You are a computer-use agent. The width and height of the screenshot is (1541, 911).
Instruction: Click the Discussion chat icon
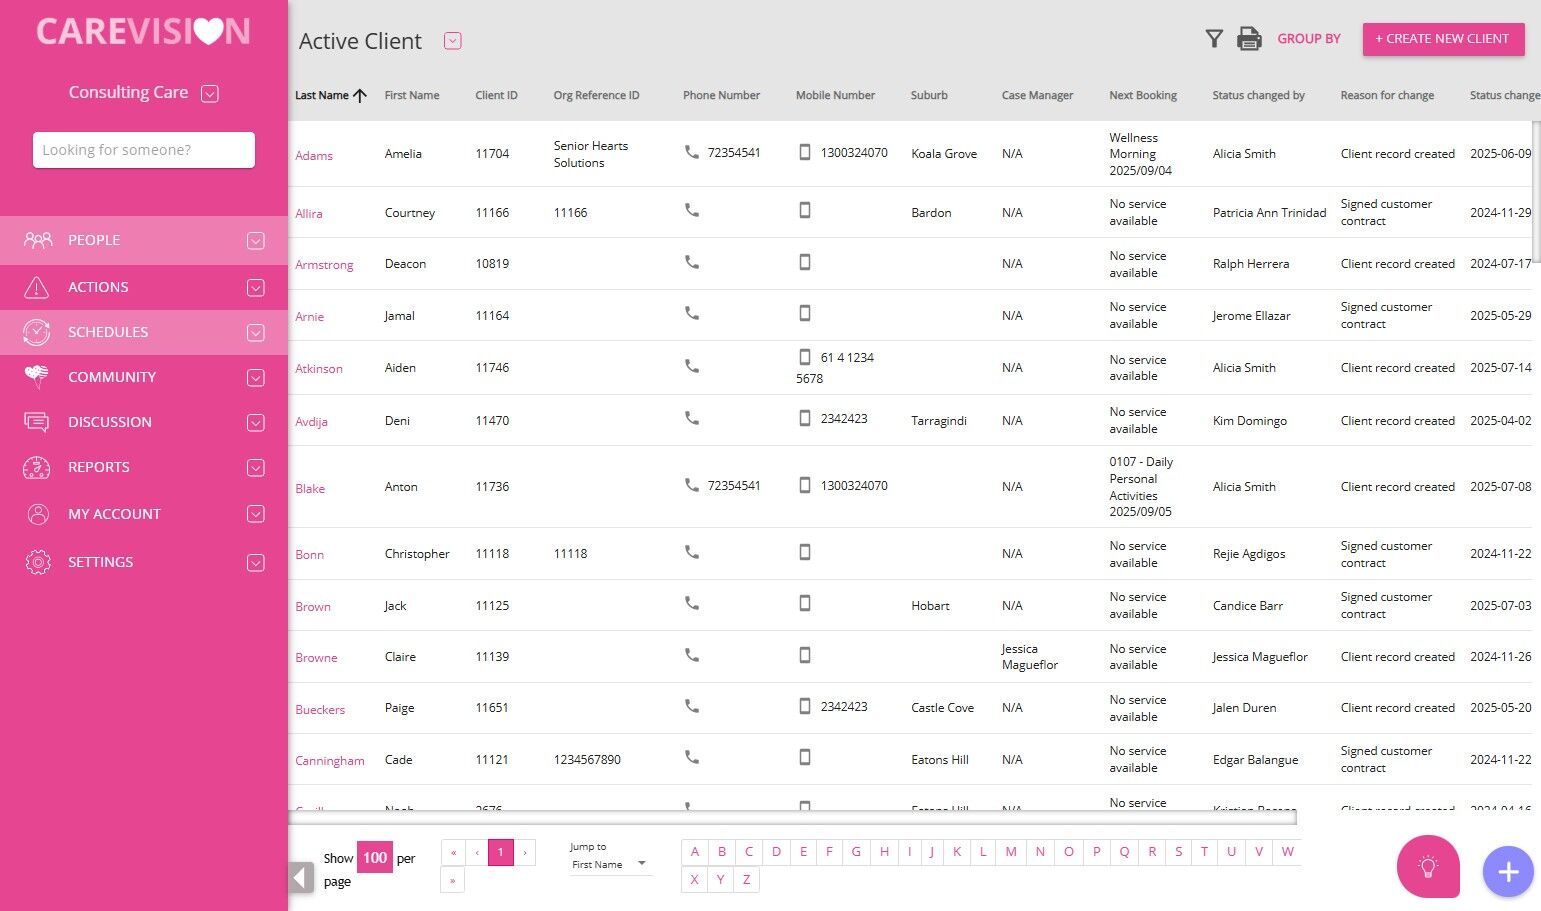[x=36, y=422]
